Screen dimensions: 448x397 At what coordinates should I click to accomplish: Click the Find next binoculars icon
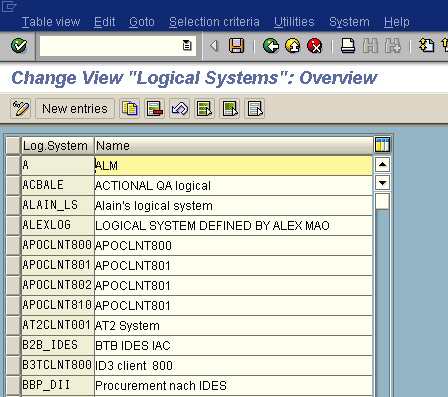[x=393, y=46]
